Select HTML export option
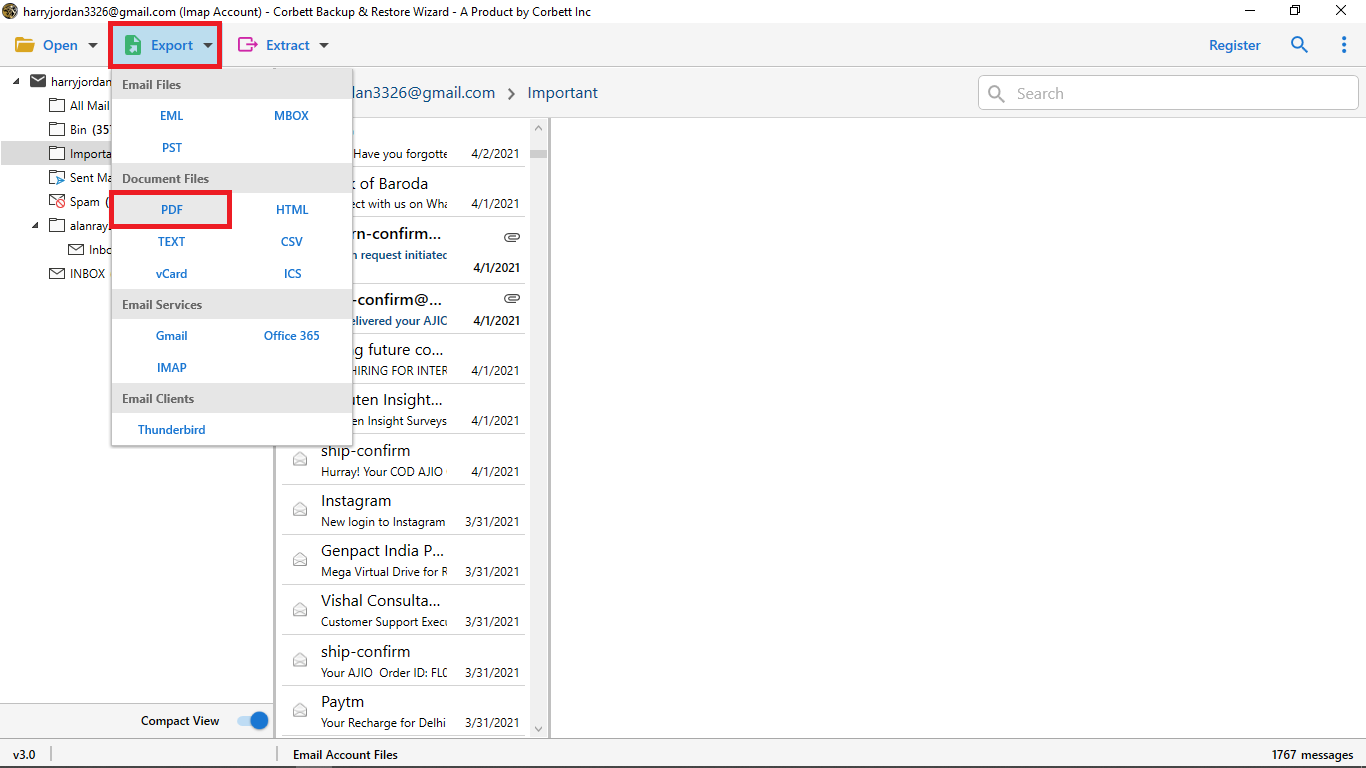The height and width of the screenshot is (768, 1366). coord(292,210)
